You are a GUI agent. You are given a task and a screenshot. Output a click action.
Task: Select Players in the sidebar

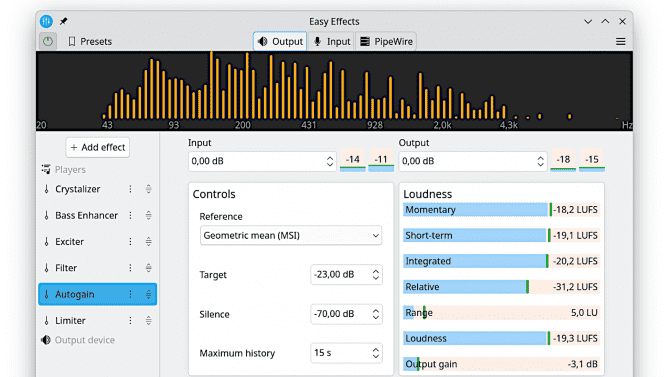pyautogui.click(x=63, y=170)
